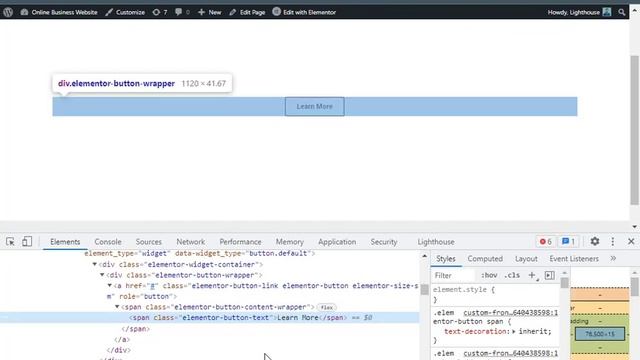Activate the inspect element picker icon
640x360 pixels.
[11, 242]
